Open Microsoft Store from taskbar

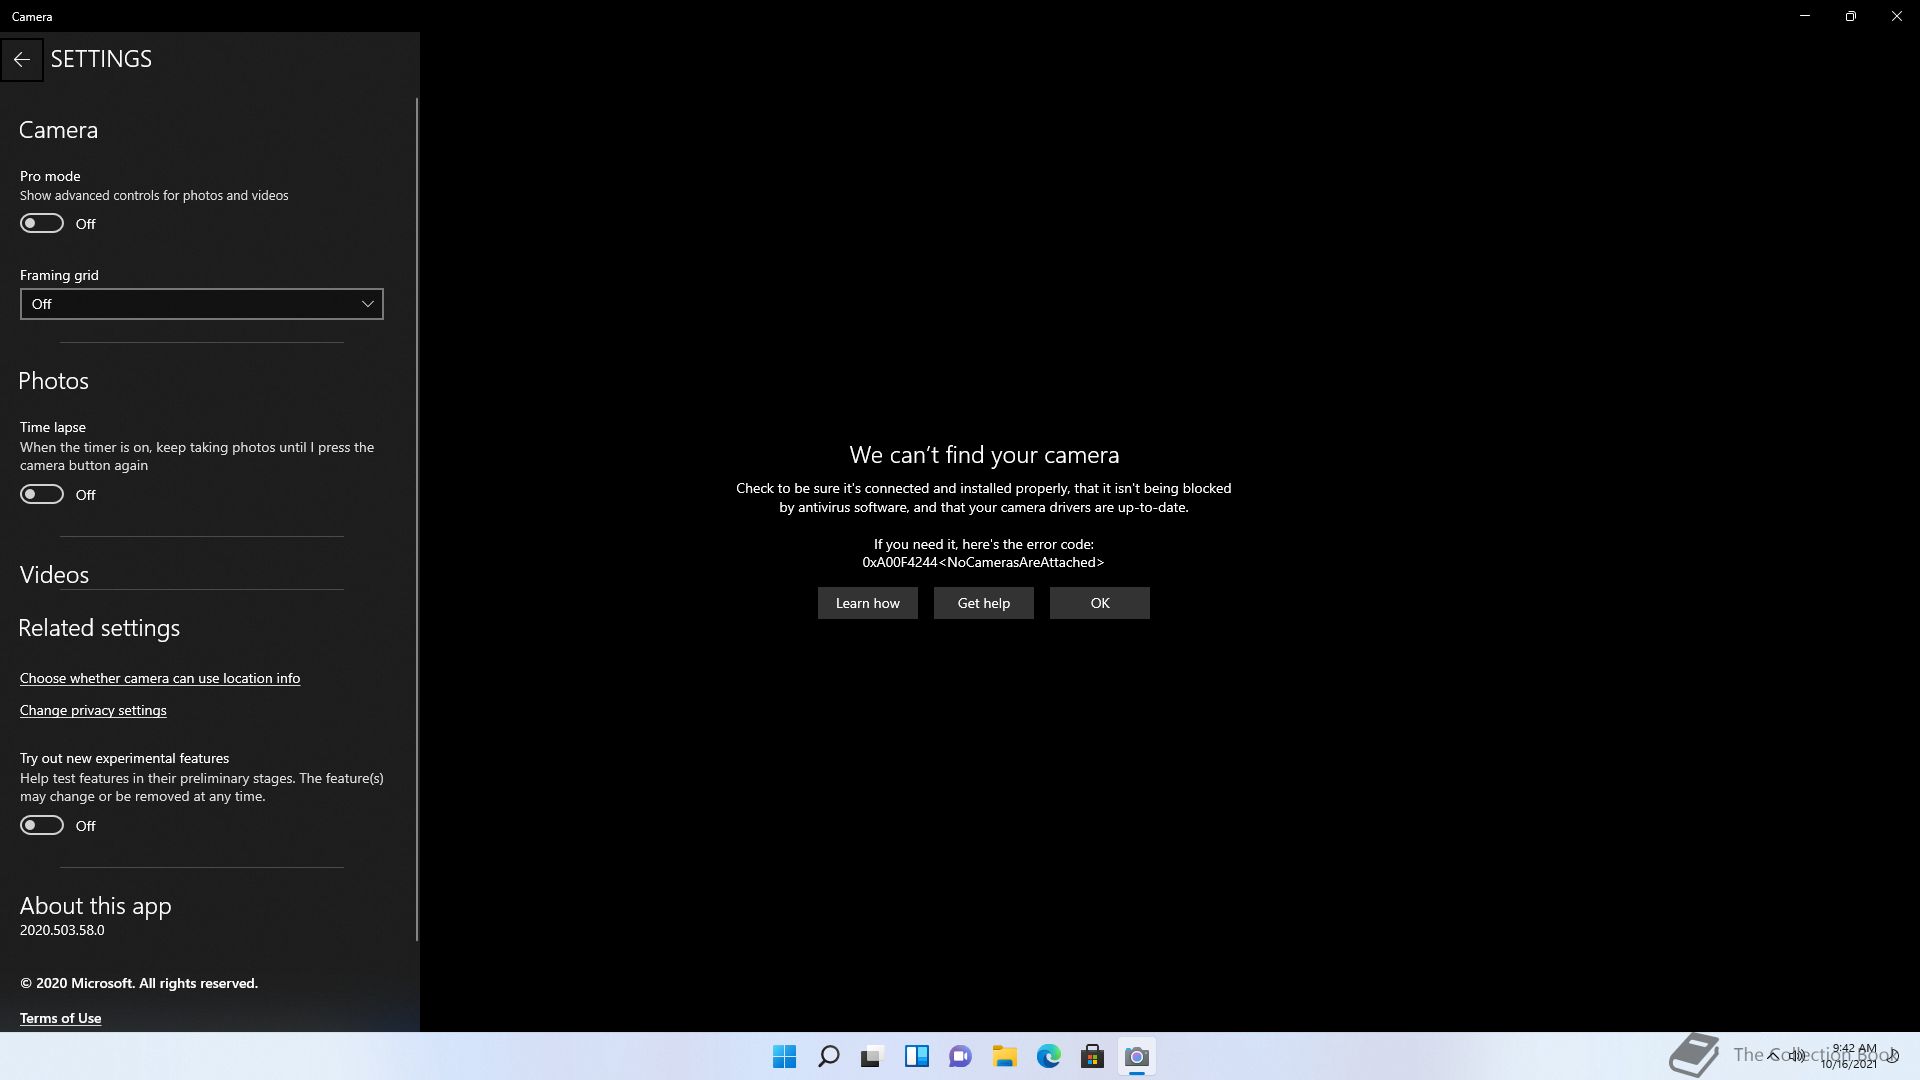[1092, 1056]
